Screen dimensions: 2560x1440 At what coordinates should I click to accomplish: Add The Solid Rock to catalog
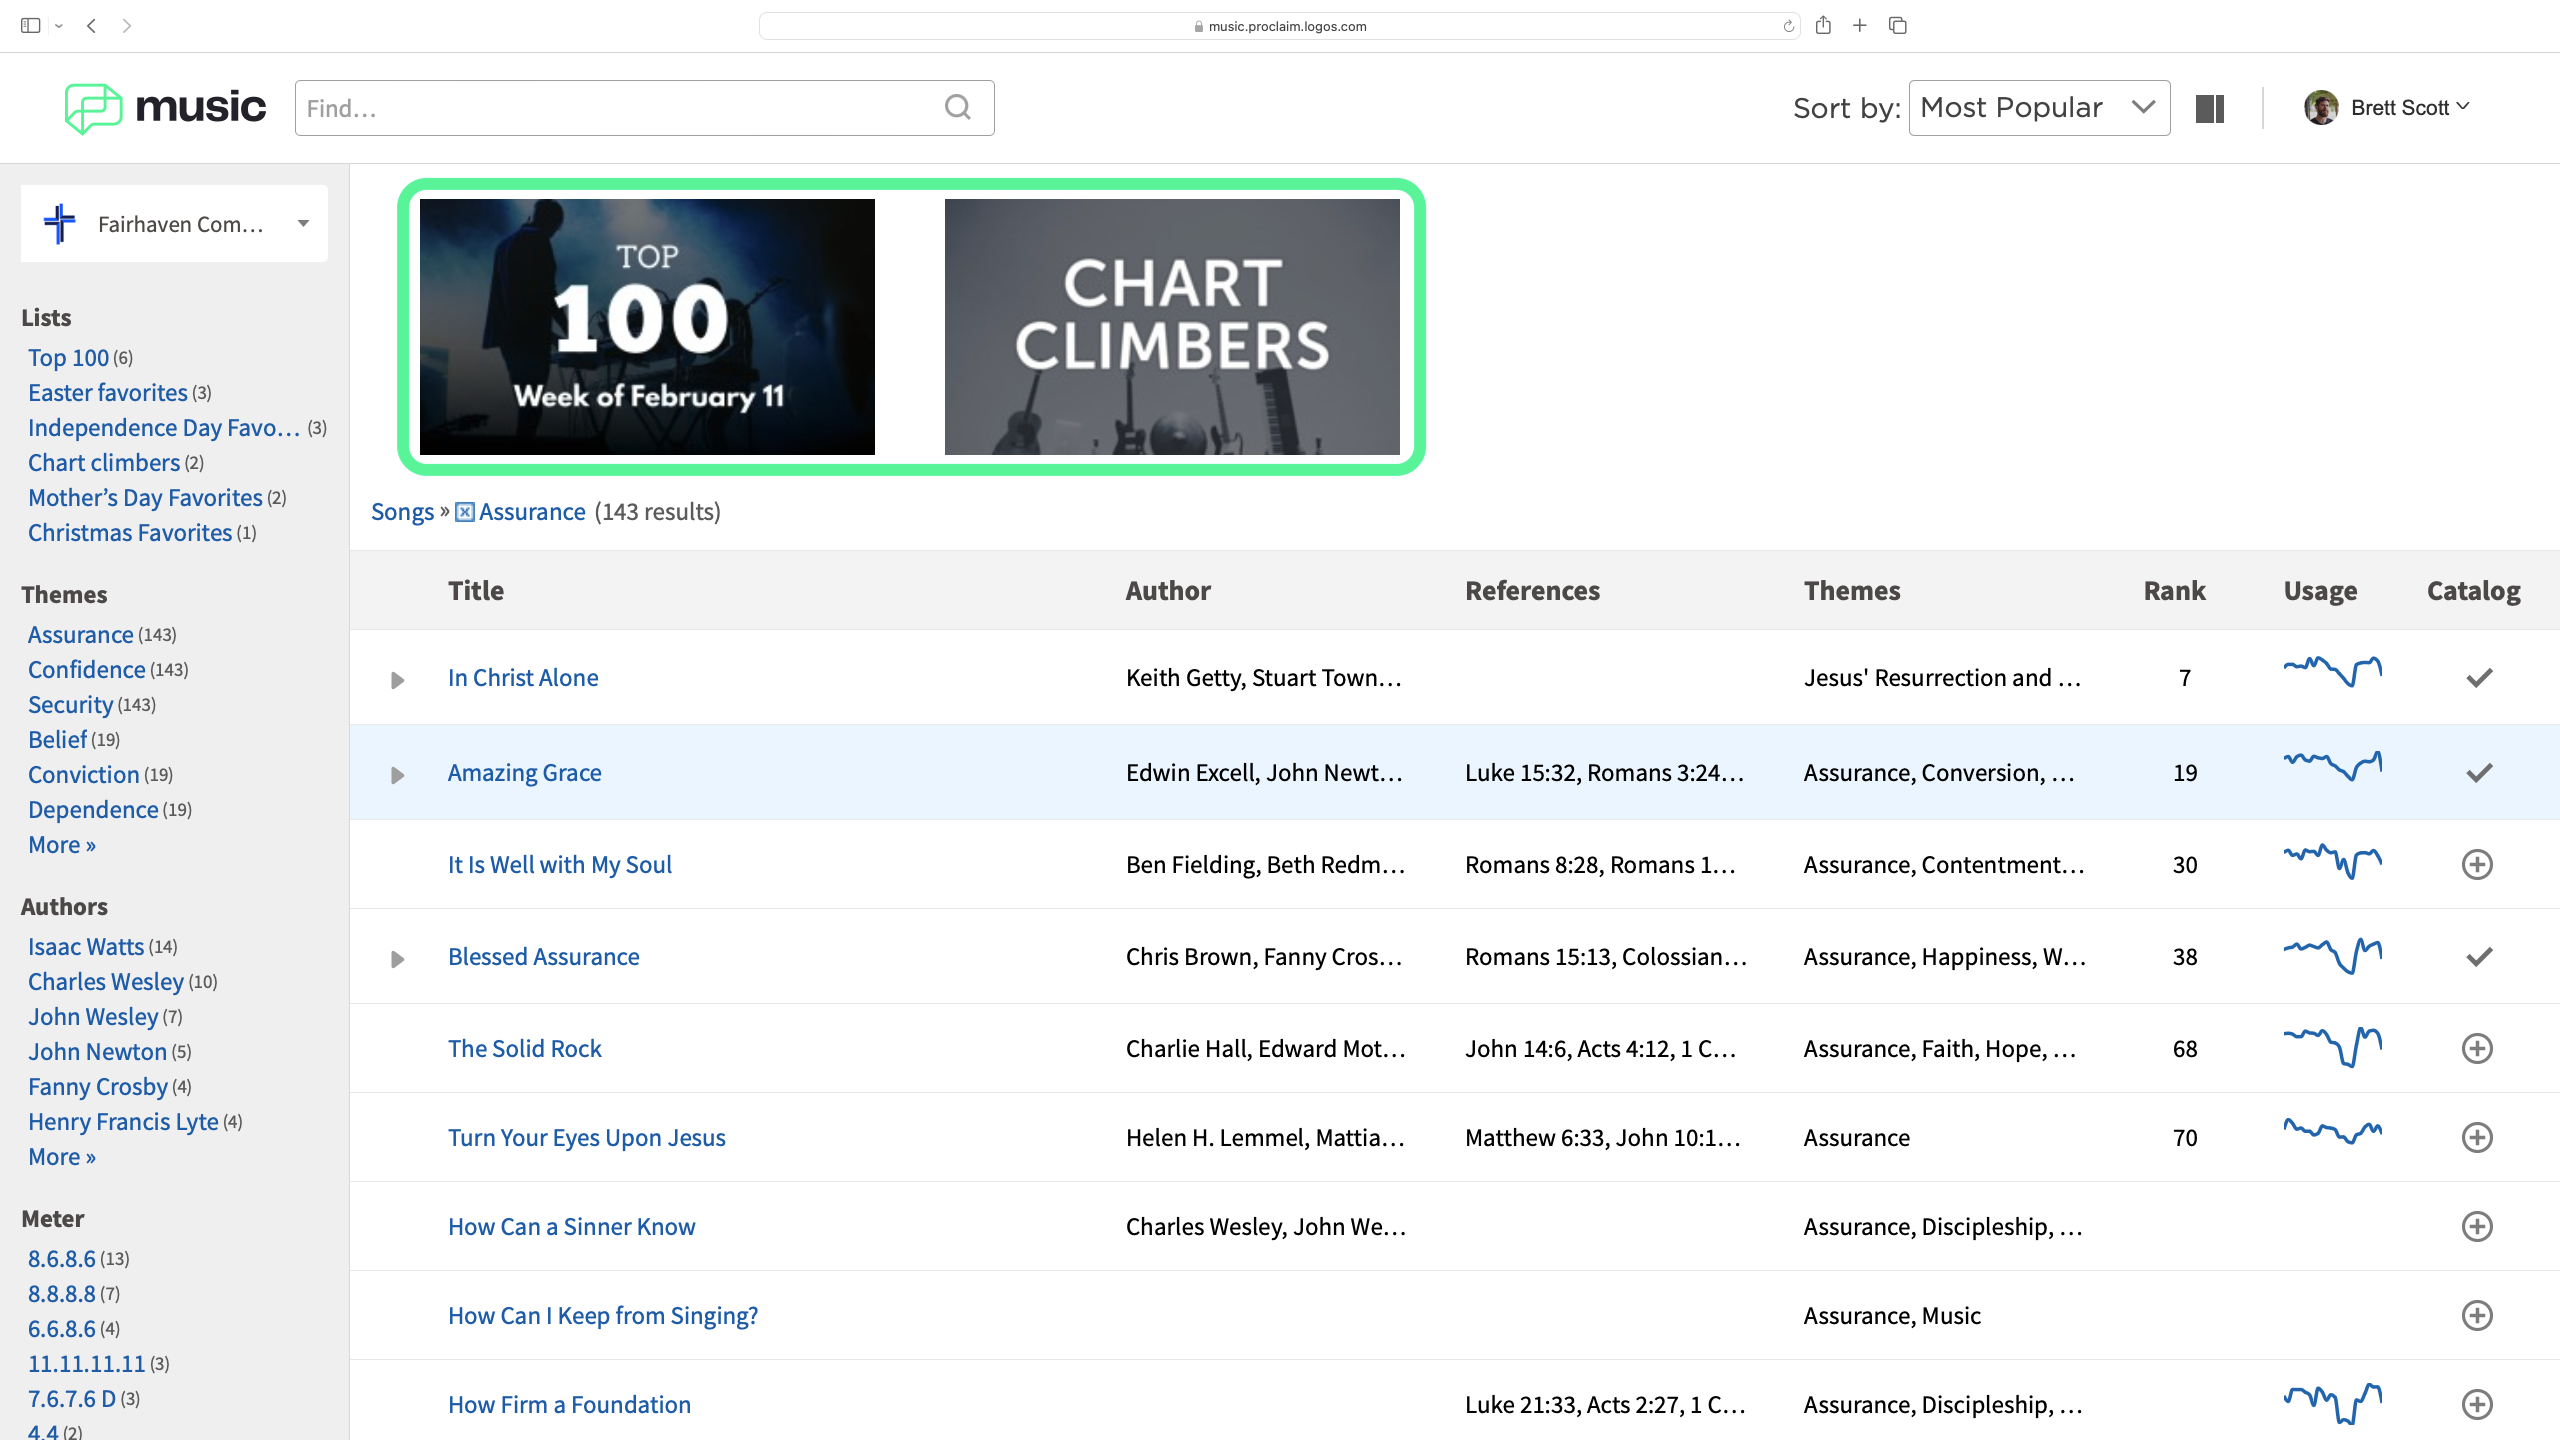pos(2476,1048)
